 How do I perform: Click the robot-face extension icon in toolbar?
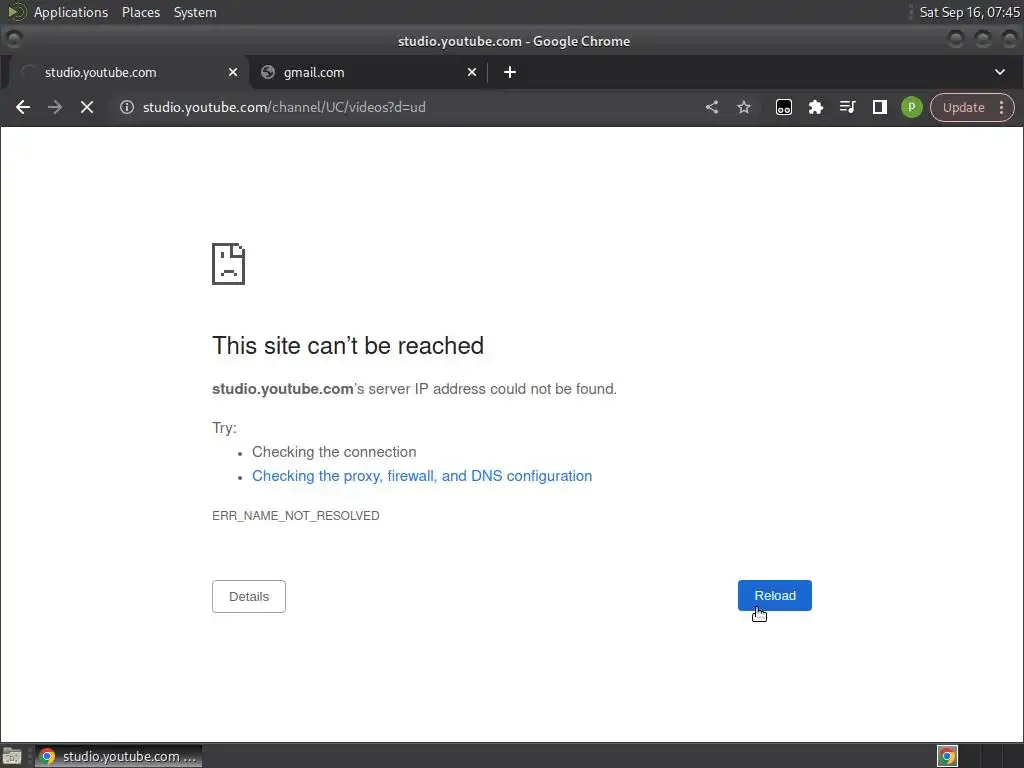click(x=784, y=107)
